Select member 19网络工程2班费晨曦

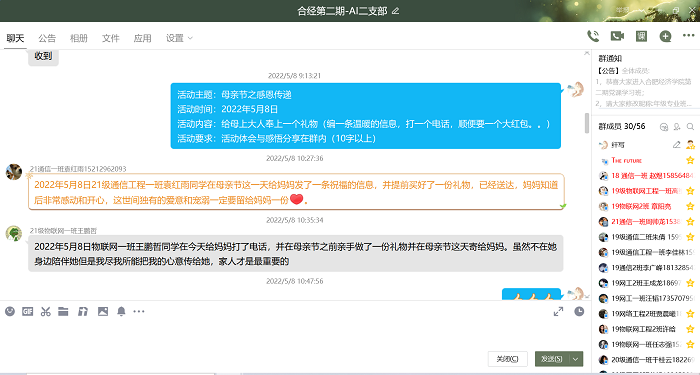[x=646, y=313]
